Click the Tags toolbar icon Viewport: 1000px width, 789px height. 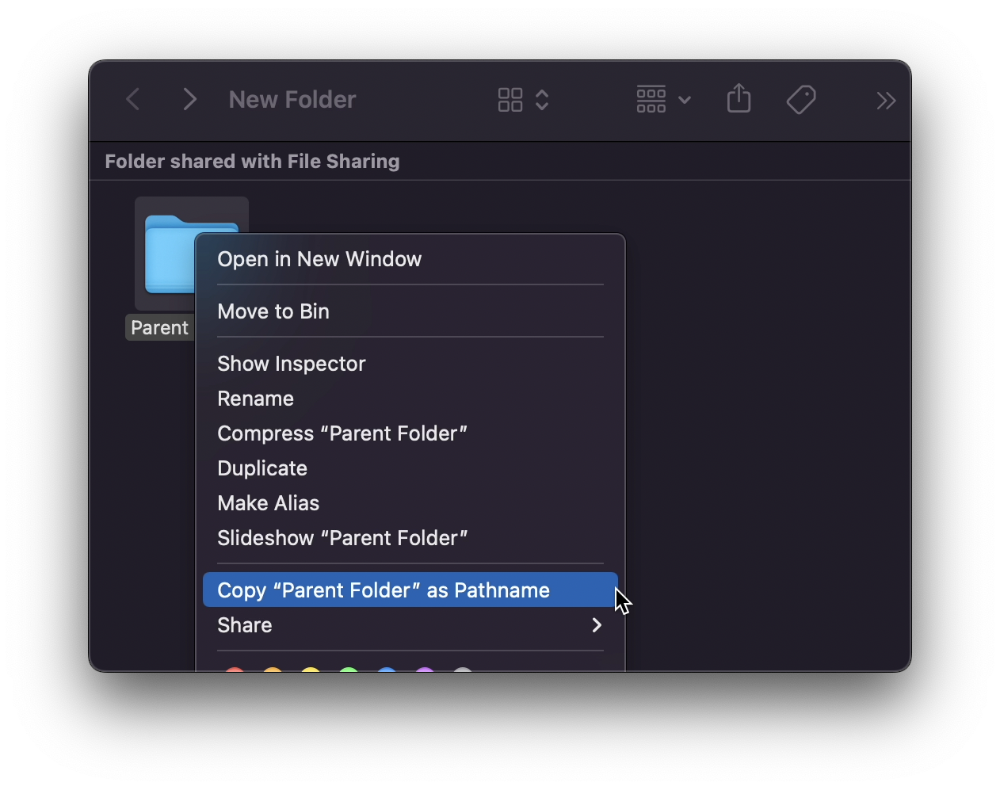tap(801, 100)
